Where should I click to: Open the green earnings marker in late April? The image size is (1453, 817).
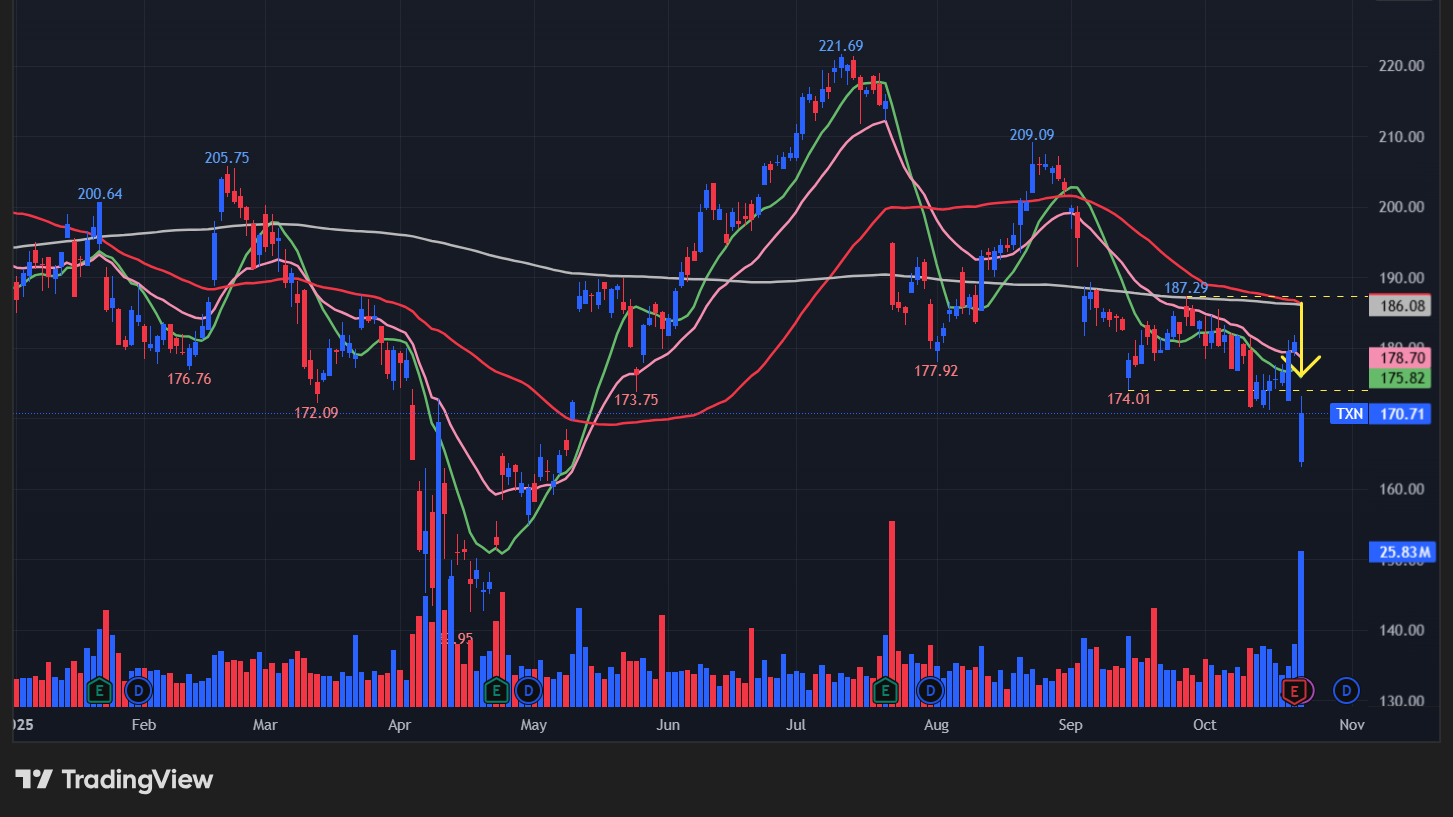pyautogui.click(x=495, y=690)
